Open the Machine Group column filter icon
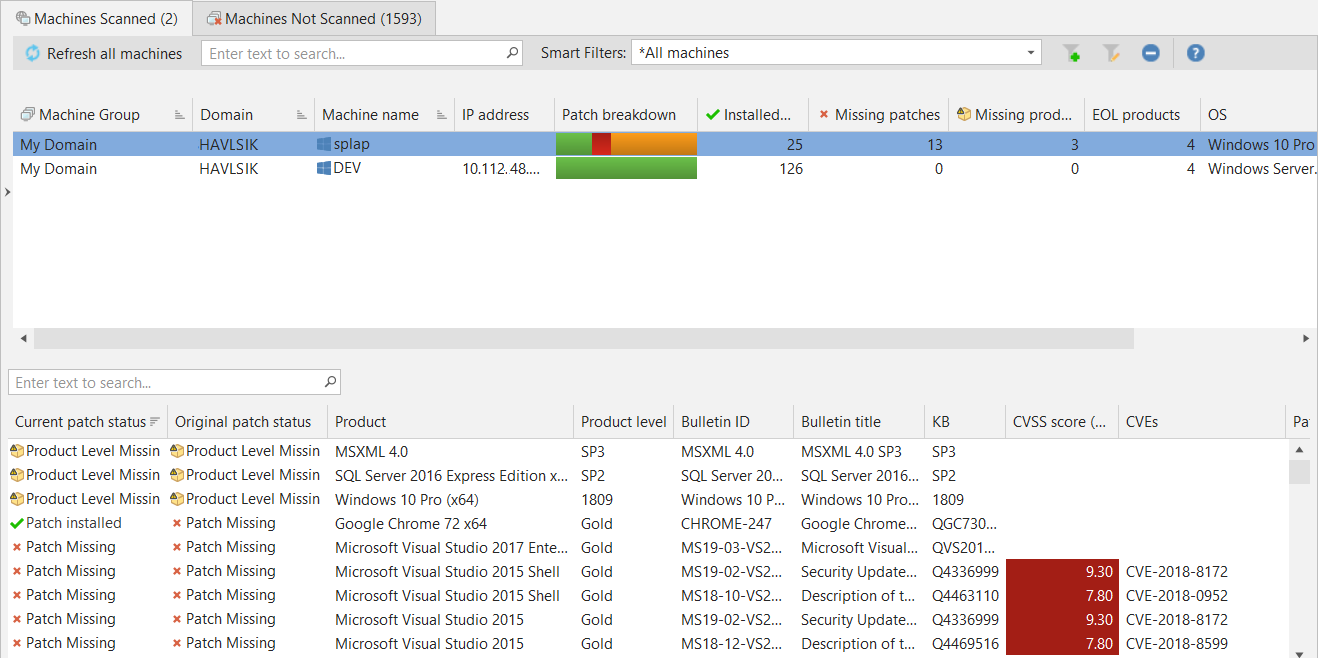This screenshot has height=658, width=1318. (180, 115)
